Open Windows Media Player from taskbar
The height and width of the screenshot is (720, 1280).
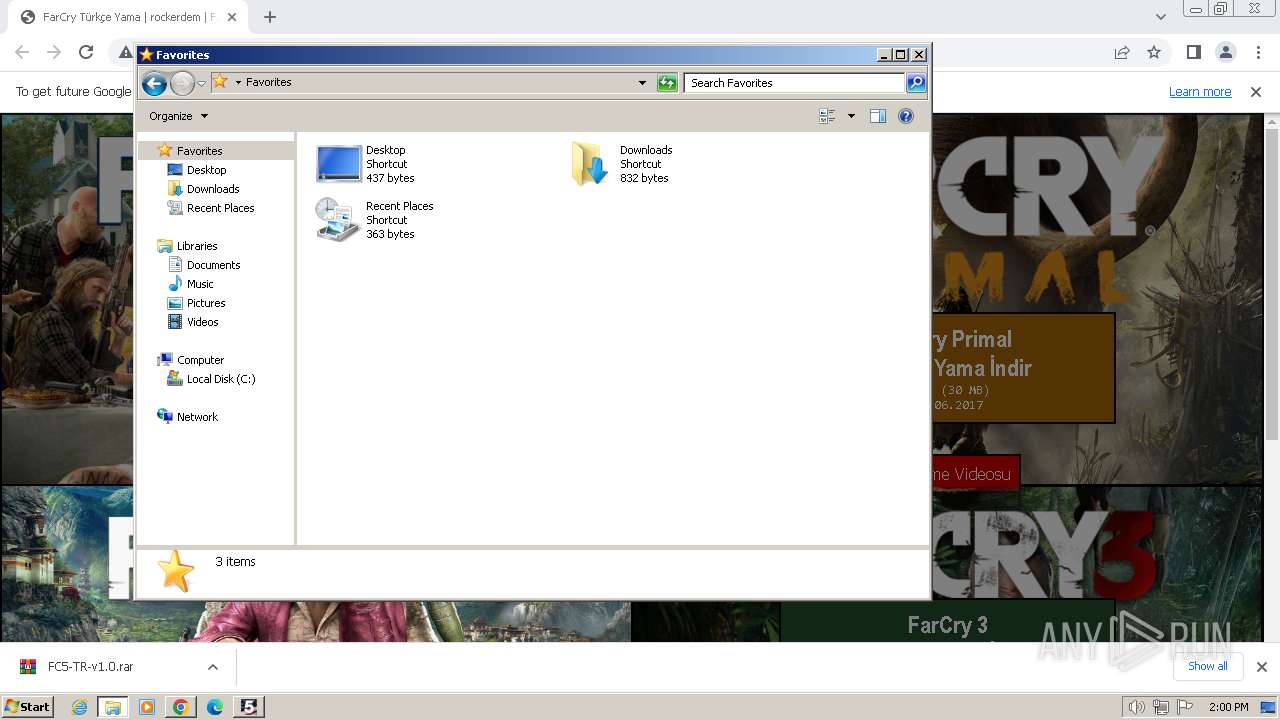tap(147, 707)
